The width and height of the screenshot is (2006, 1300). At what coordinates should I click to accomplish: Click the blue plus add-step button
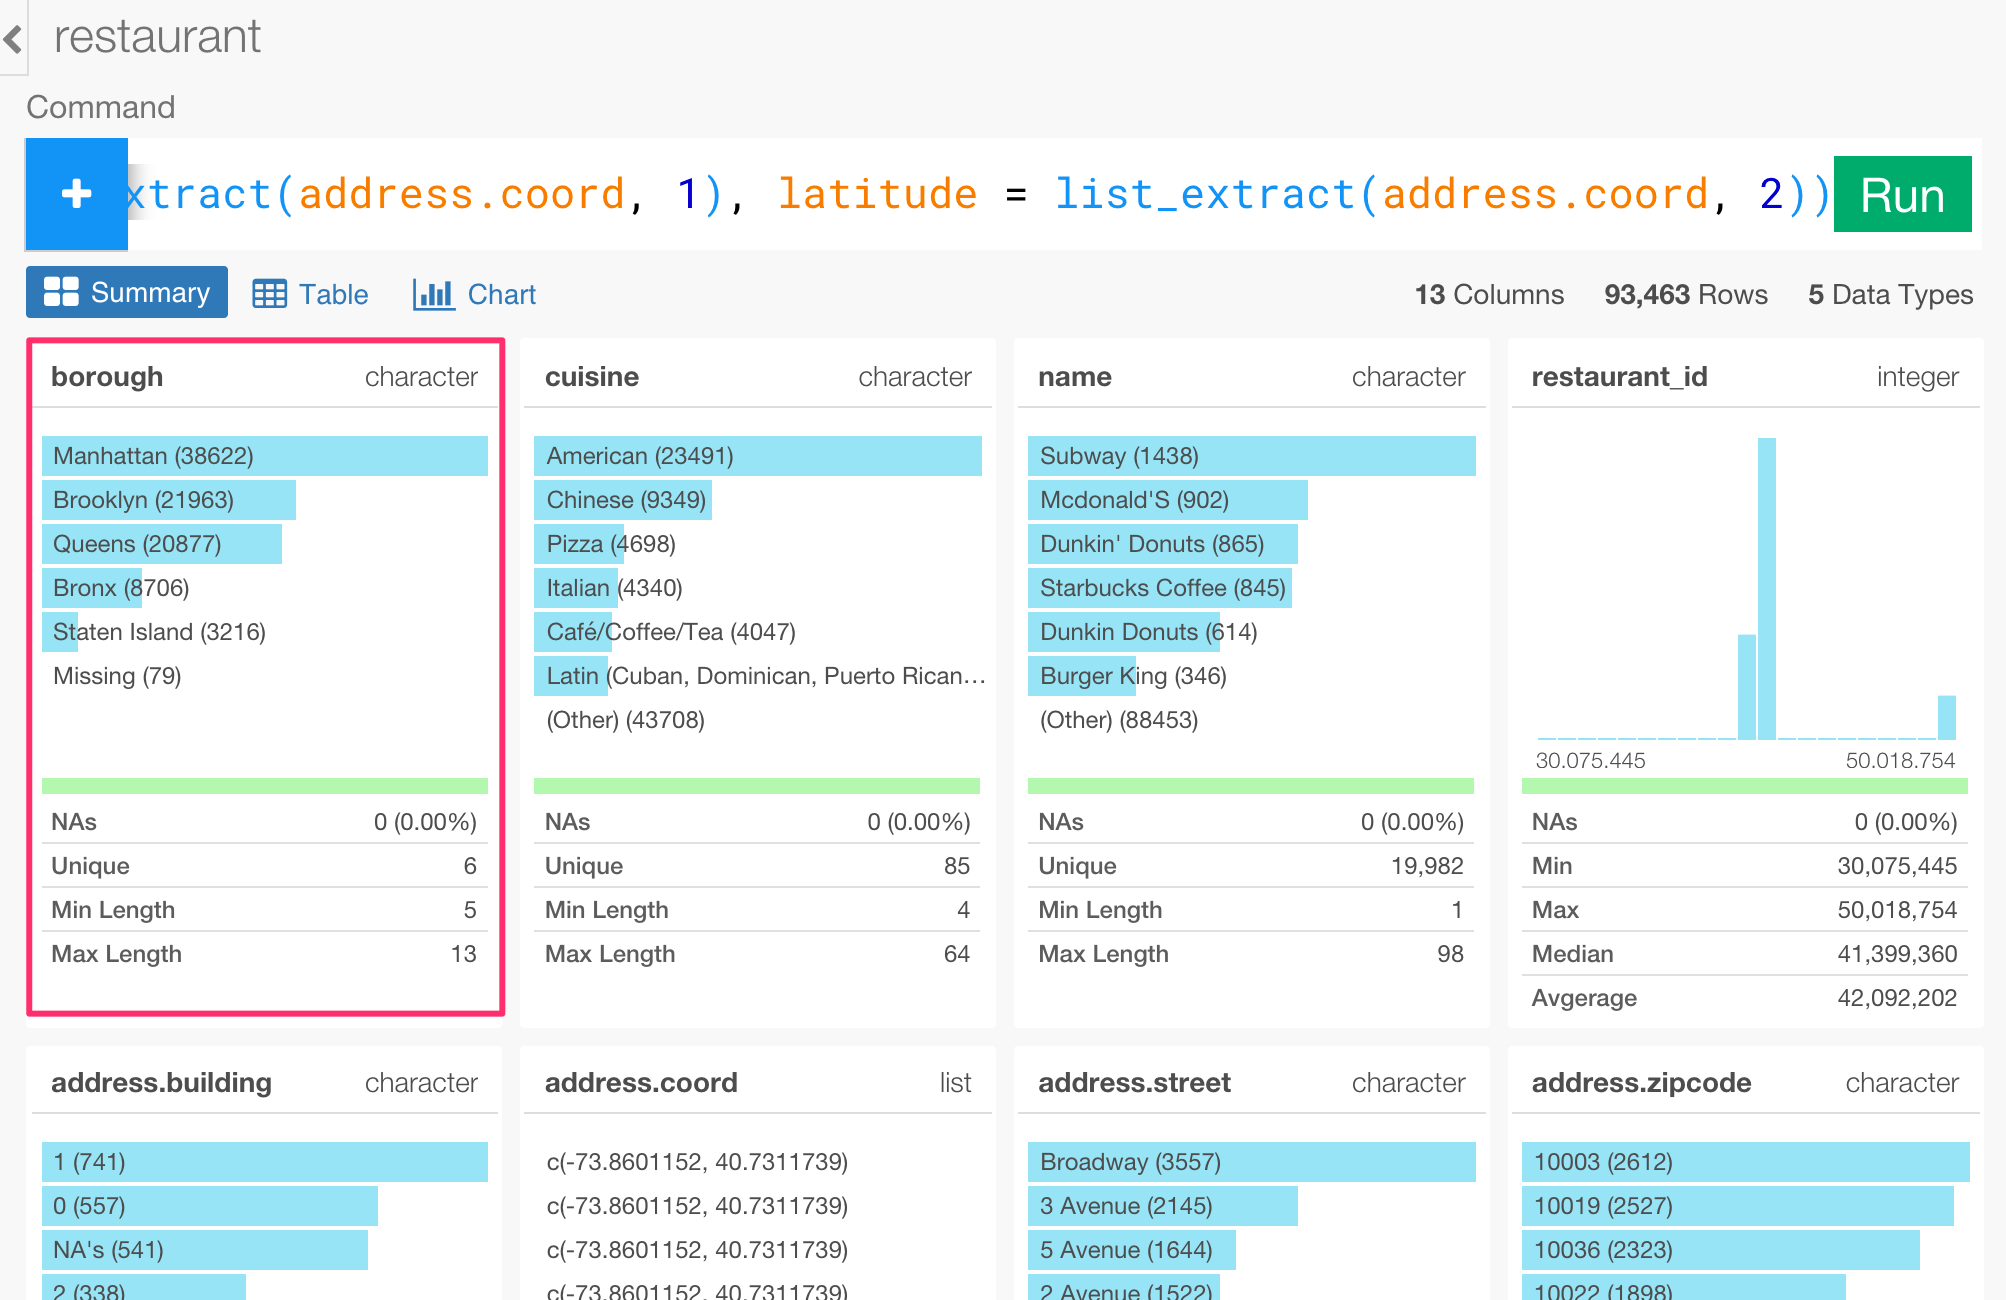(x=77, y=194)
